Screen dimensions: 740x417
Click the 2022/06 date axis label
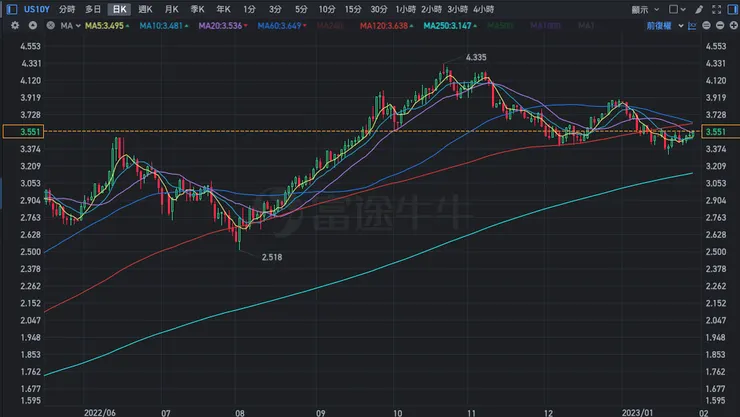point(100,413)
